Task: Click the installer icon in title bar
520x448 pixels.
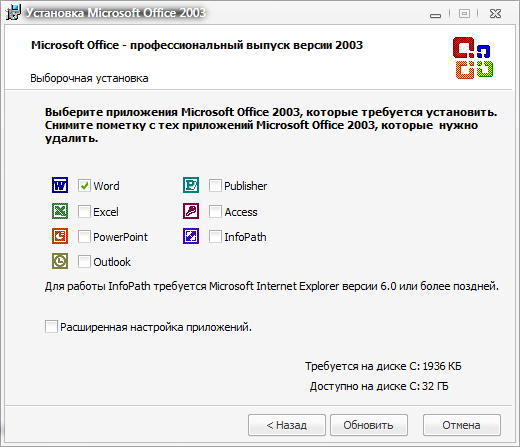Action: (13, 12)
